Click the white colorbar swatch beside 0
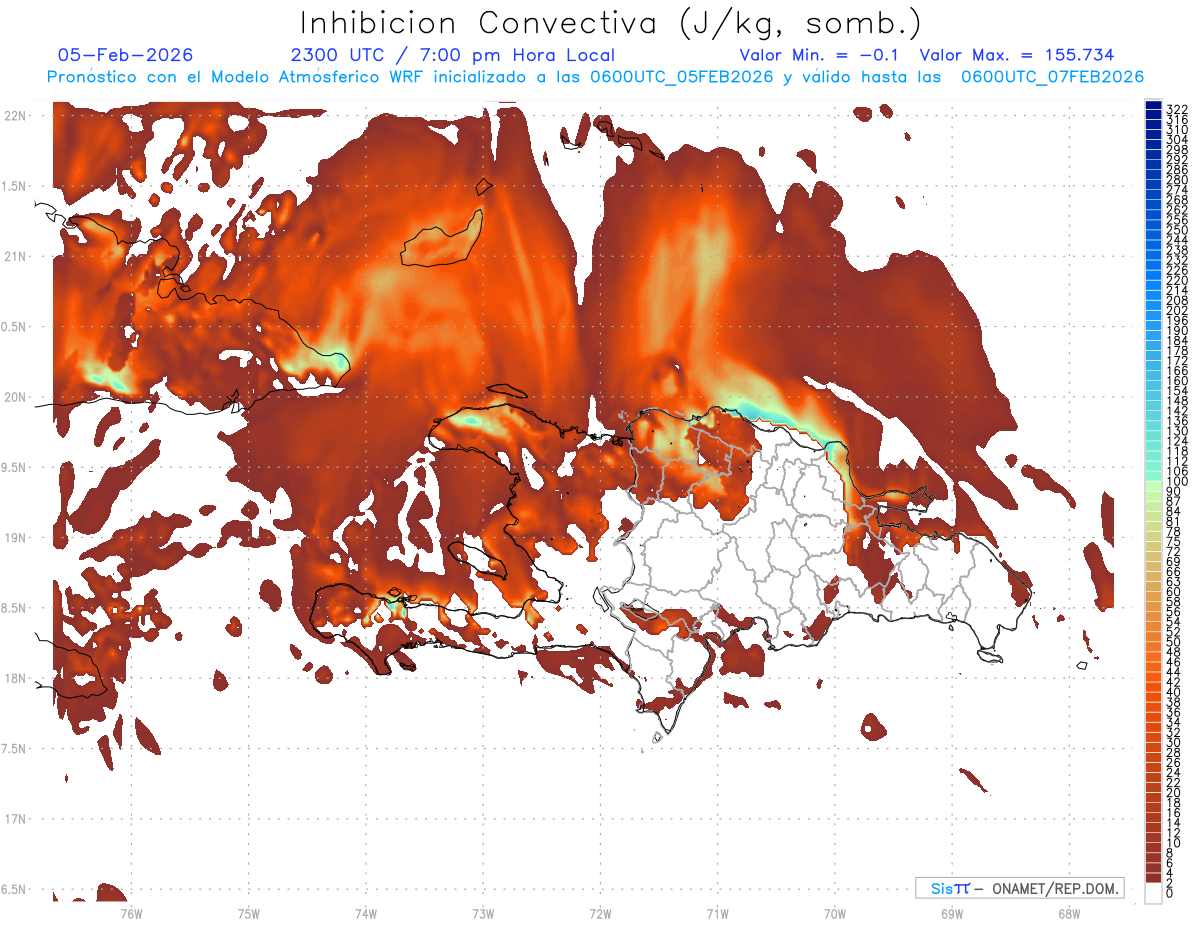This screenshot has height=927, width=1200. pyautogui.click(x=1153, y=893)
